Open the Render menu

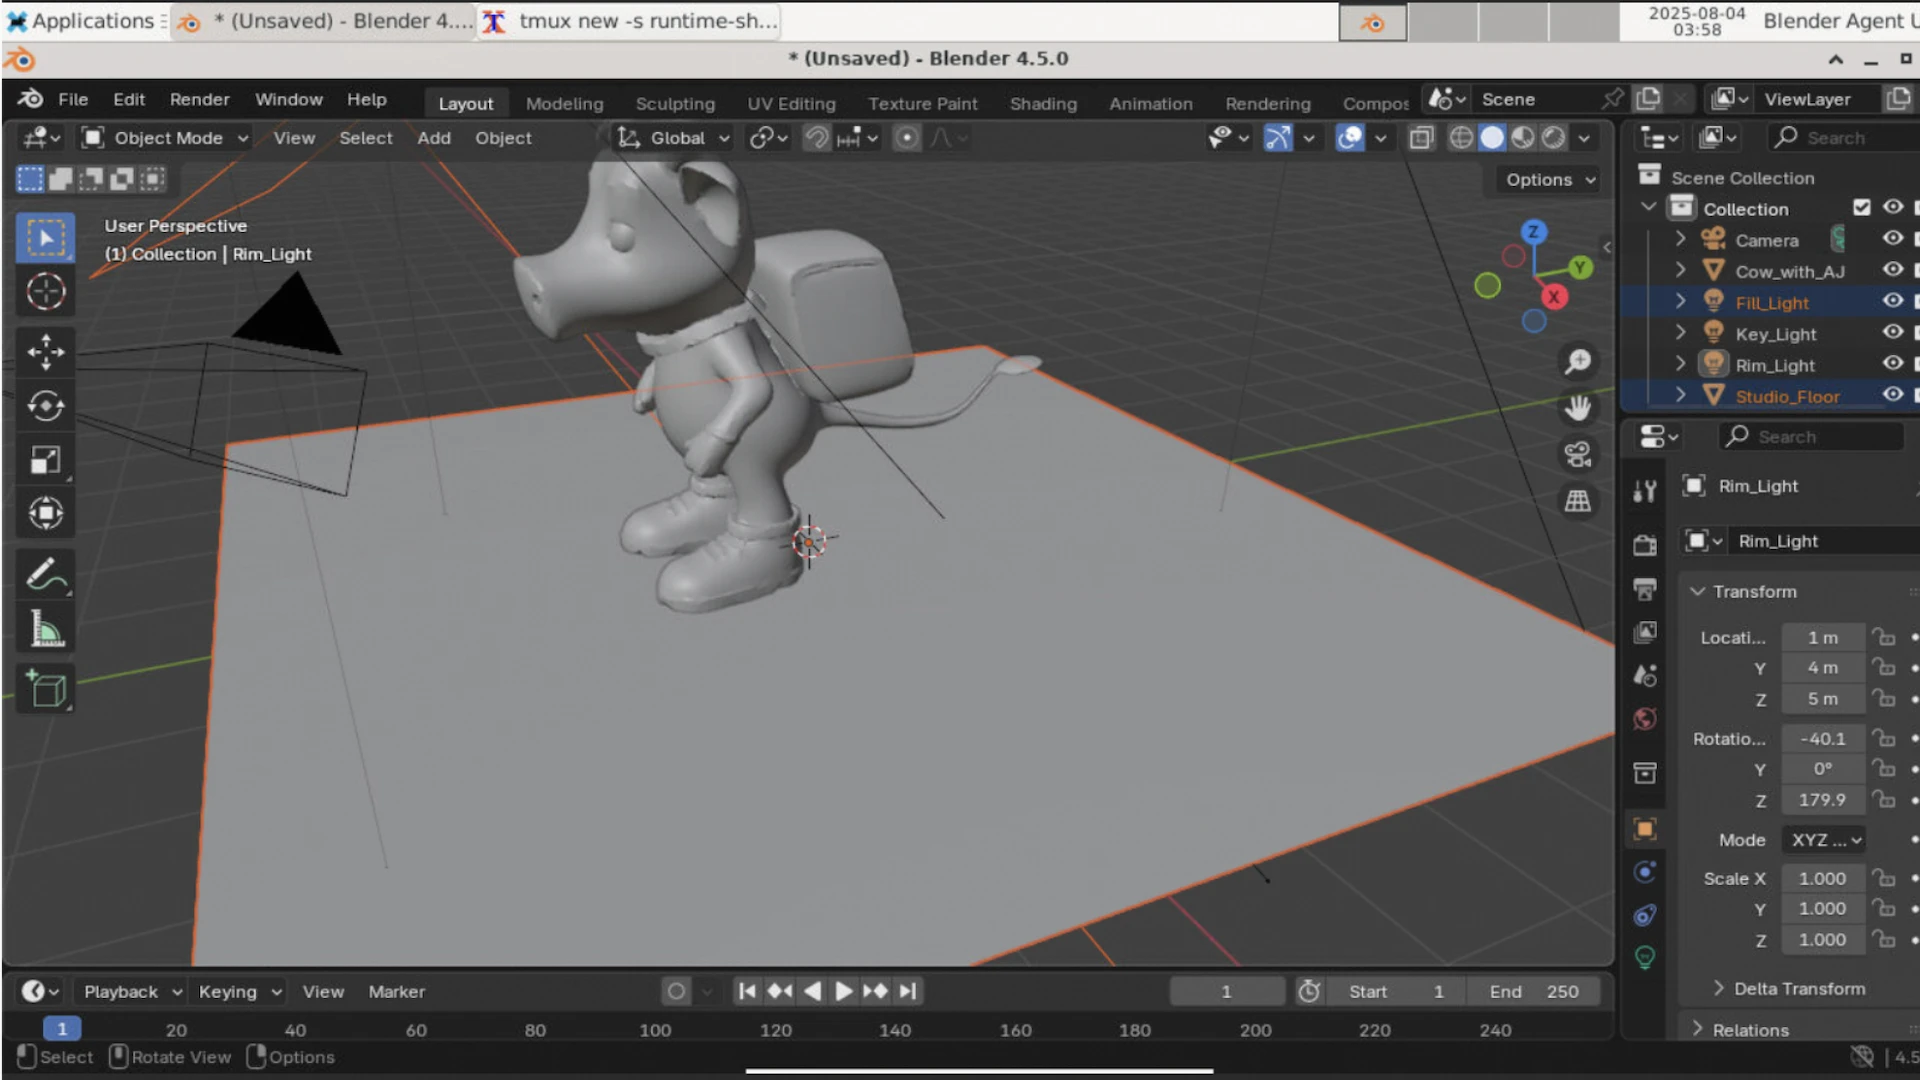coord(199,99)
